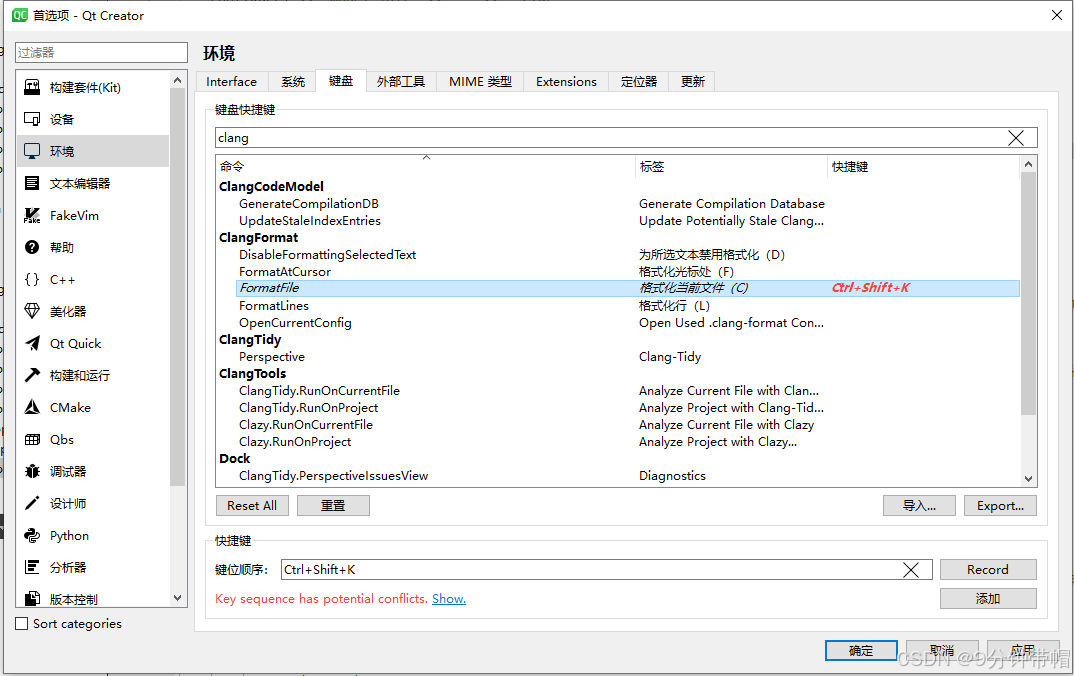Sort by the 命令 column header

pyautogui.click(x=426, y=166)
